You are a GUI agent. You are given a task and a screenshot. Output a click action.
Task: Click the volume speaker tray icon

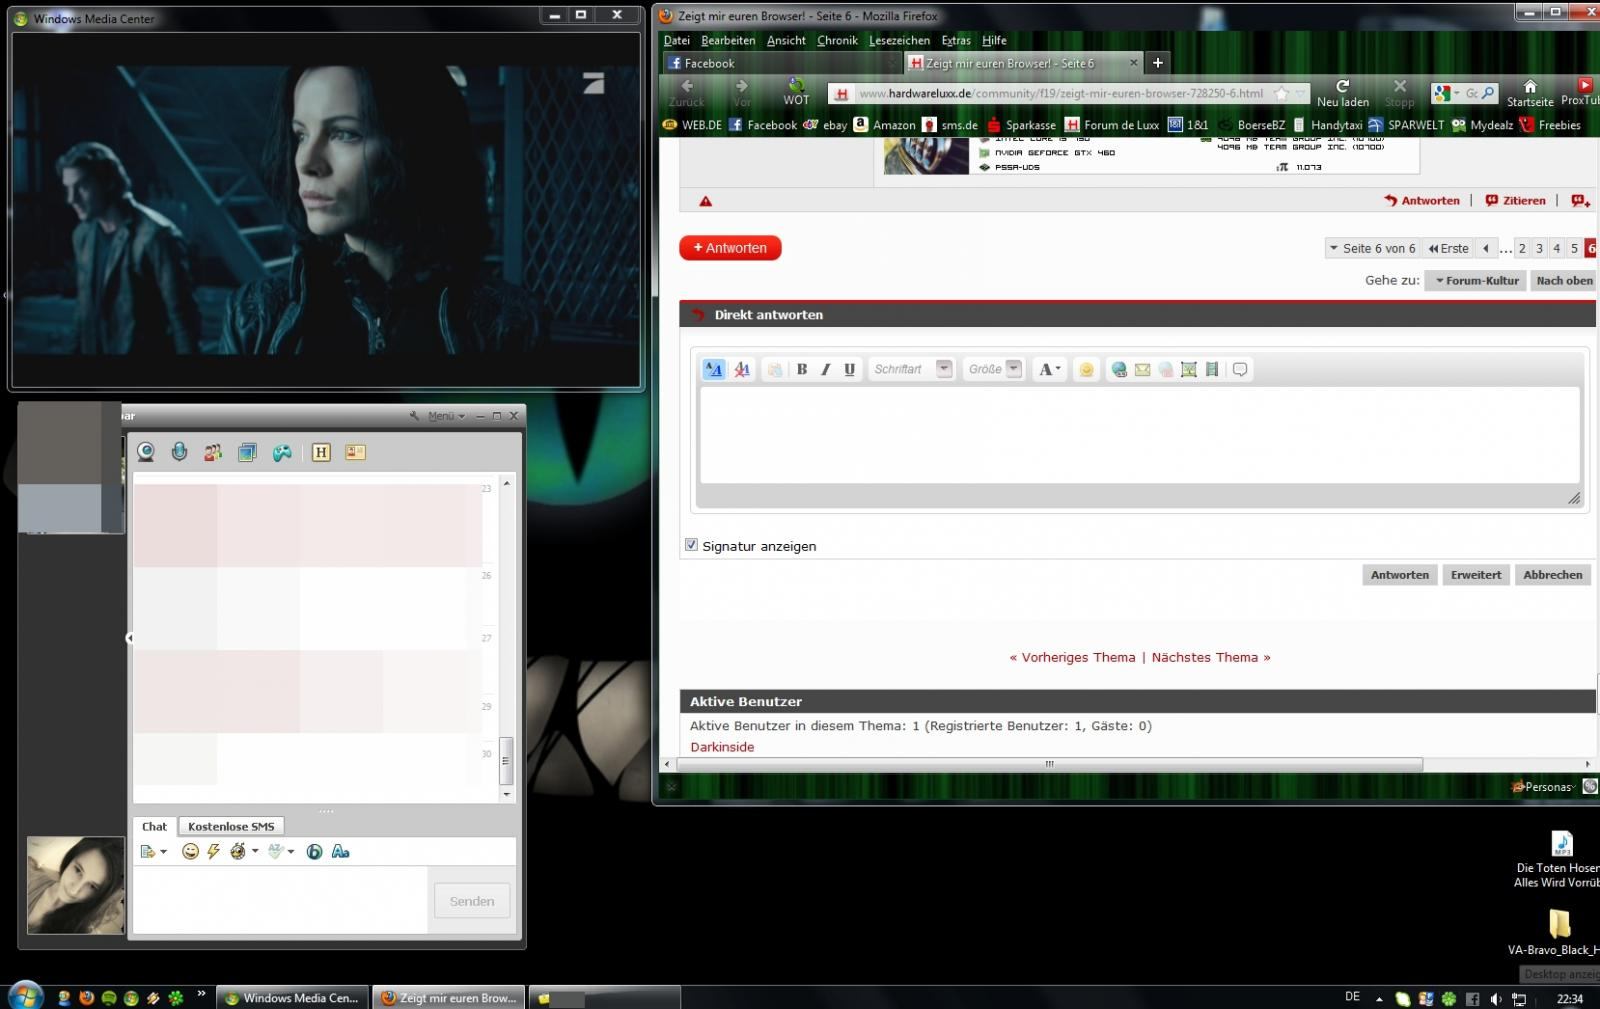pyautogui.click(x=1495, y=999)
